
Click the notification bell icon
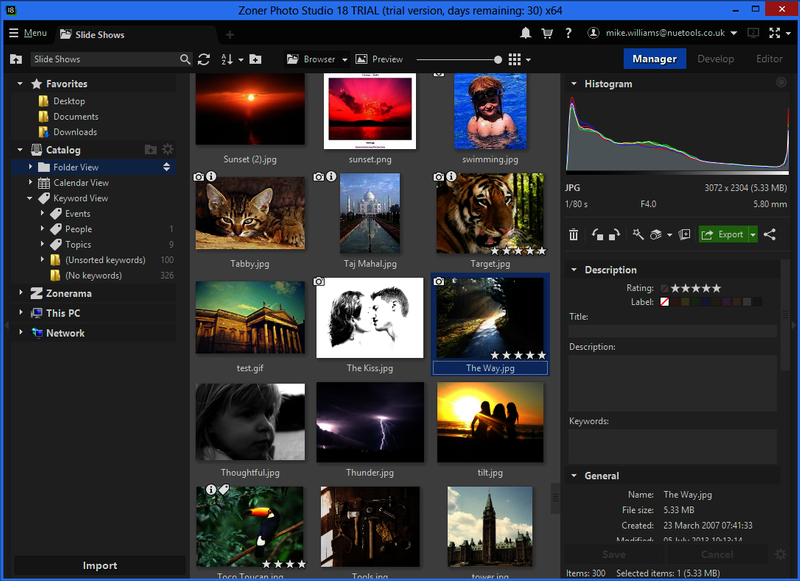(x=524, y=33)
